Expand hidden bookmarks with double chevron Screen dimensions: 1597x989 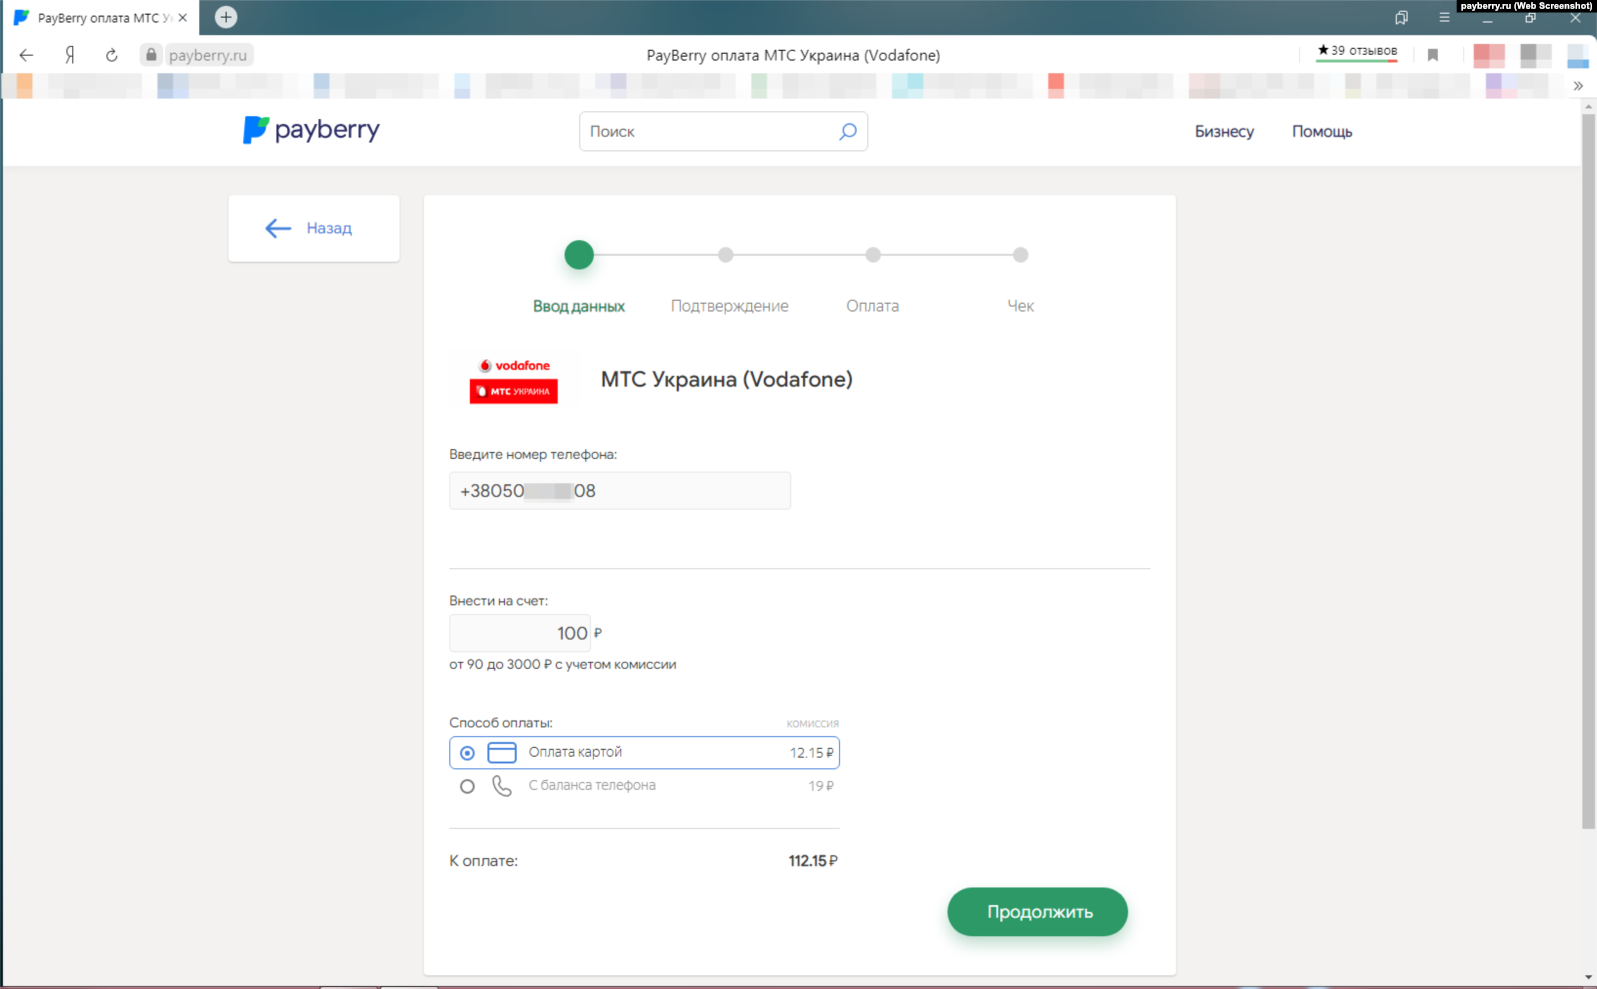[x=1578, y=86]
